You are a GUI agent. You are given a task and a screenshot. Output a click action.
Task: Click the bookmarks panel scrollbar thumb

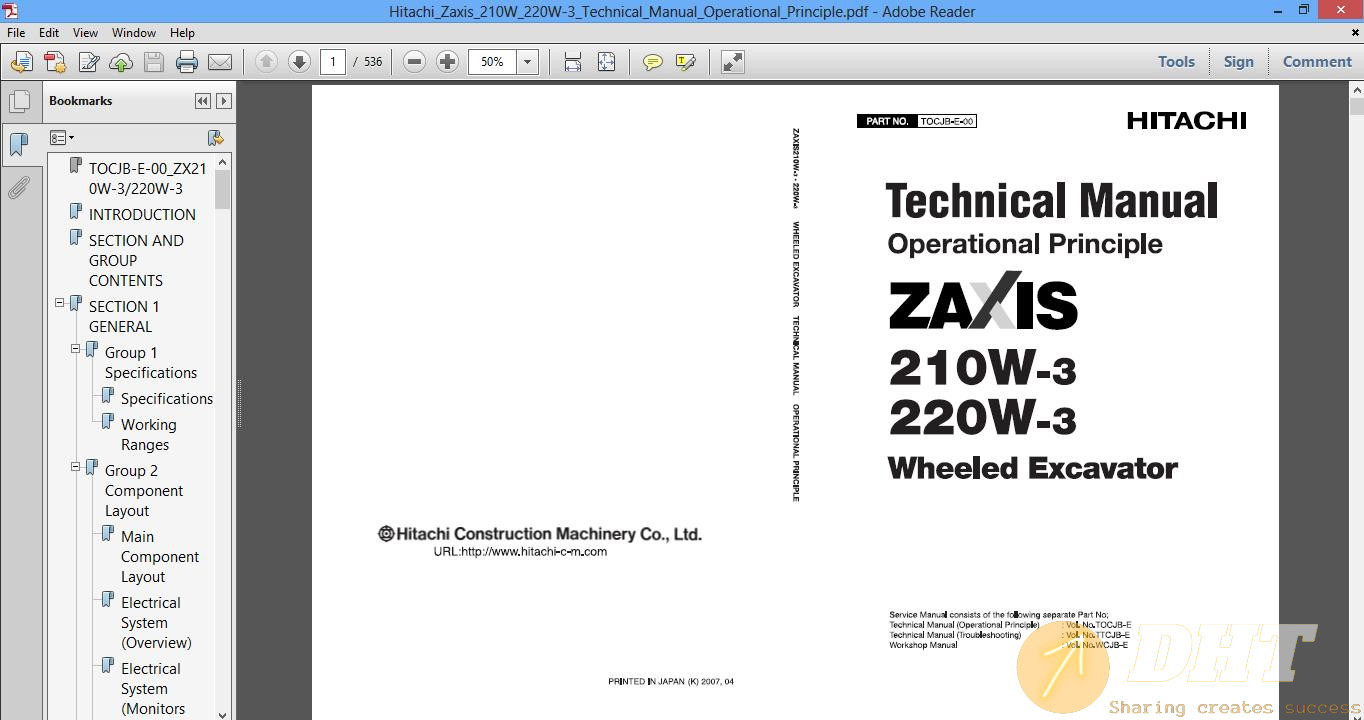[223, 189]
